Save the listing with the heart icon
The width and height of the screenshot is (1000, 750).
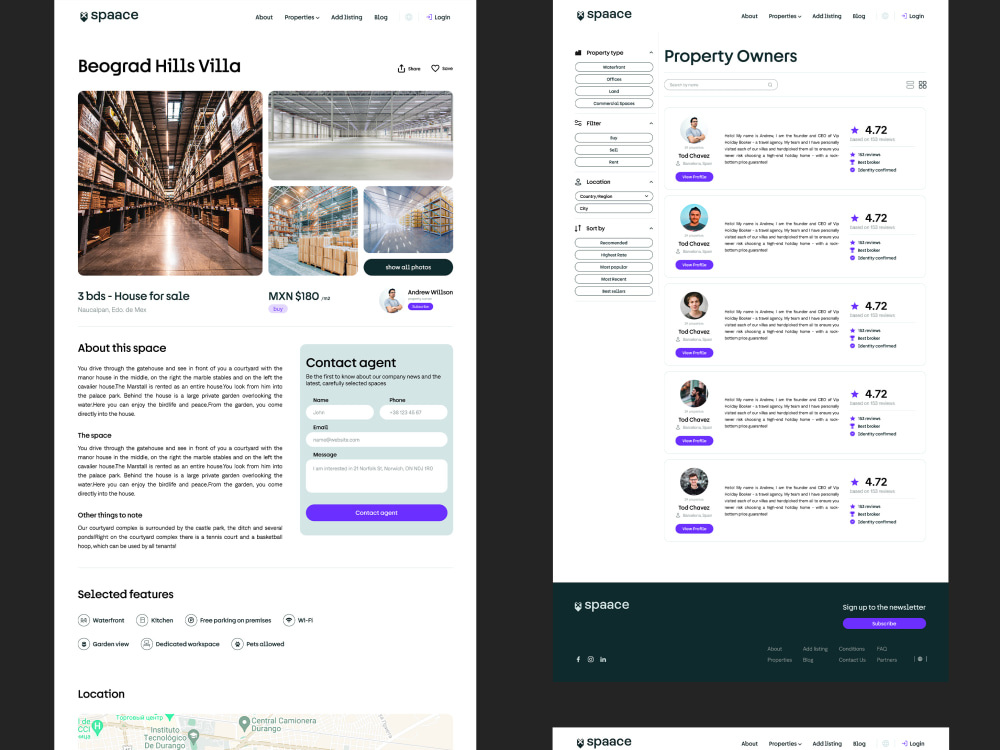pos(435,68)
